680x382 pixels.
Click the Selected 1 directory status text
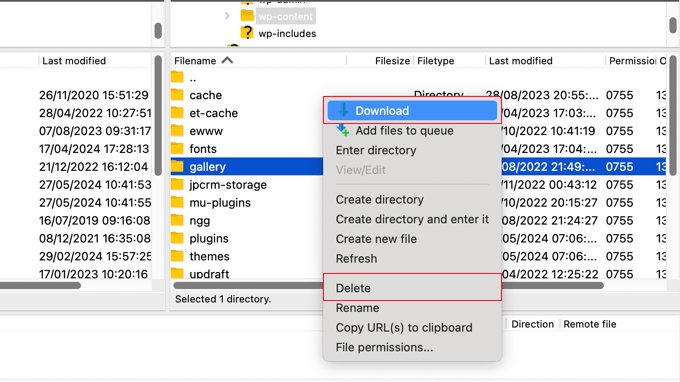(x=223, y=299)
